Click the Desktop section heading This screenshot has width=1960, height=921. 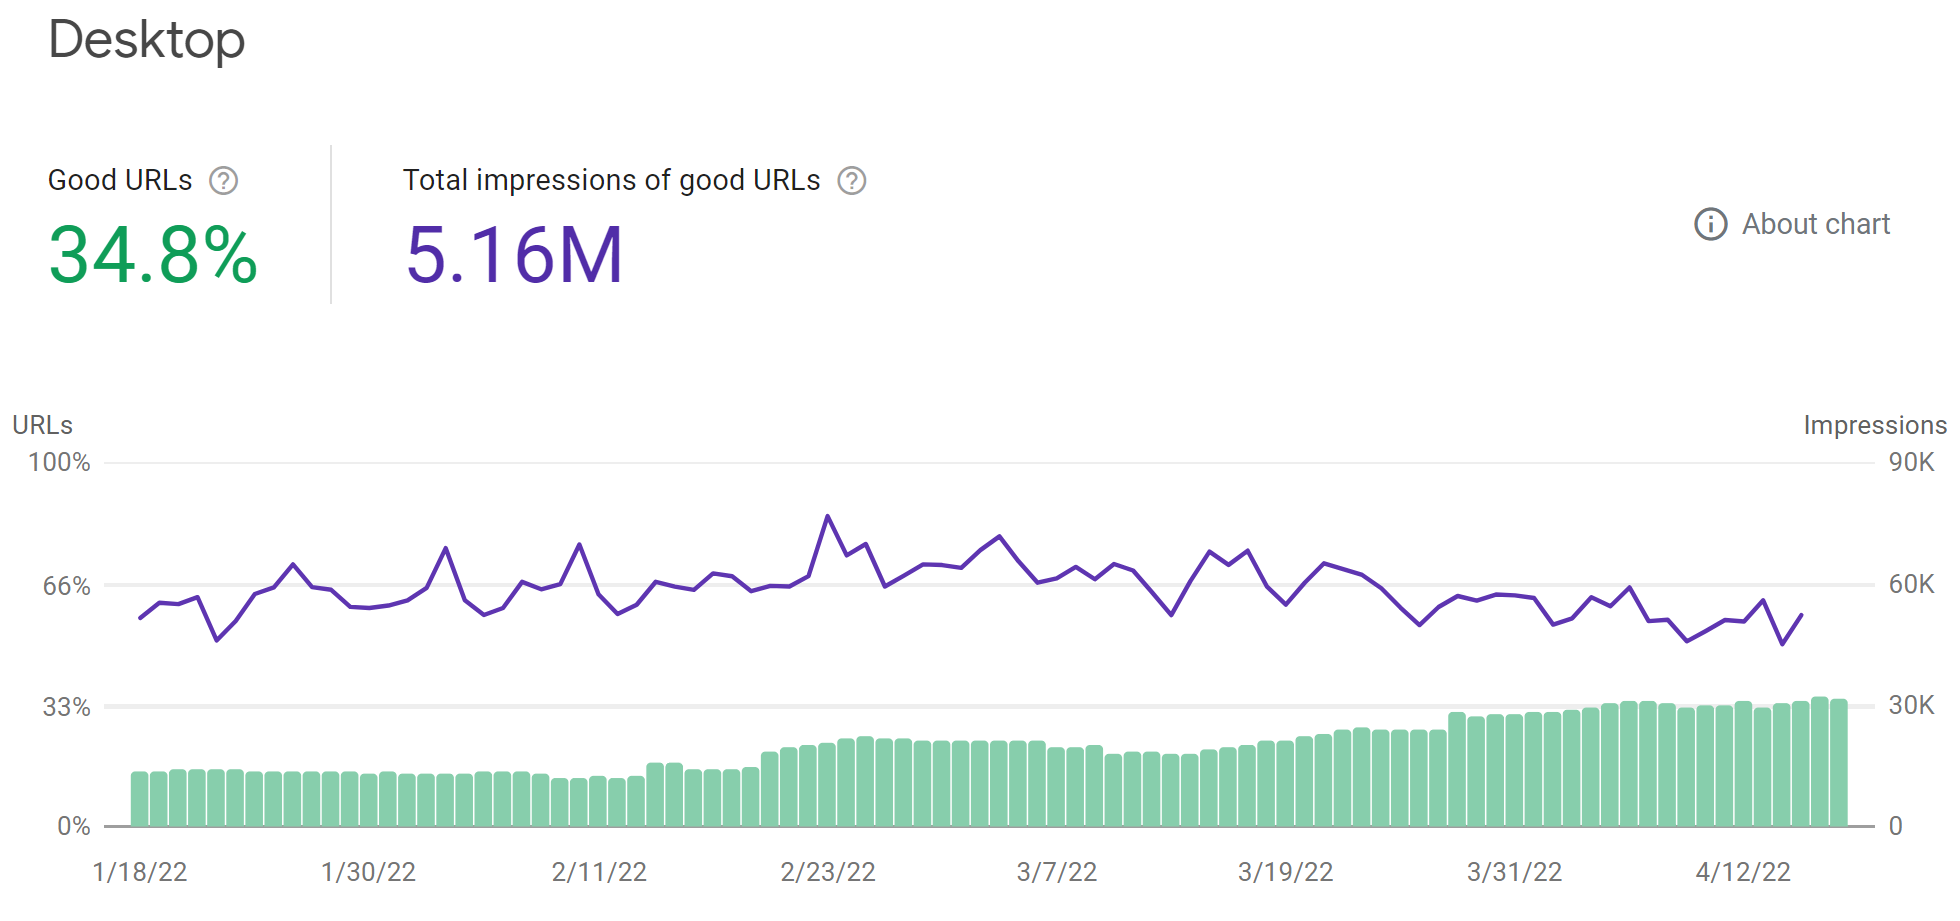[147, 40]
